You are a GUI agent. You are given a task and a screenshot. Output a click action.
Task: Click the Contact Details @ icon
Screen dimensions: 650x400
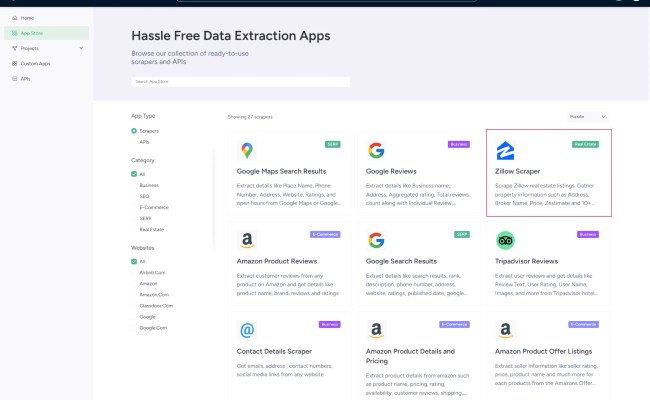pyautogui.click(x=247, y=330)
